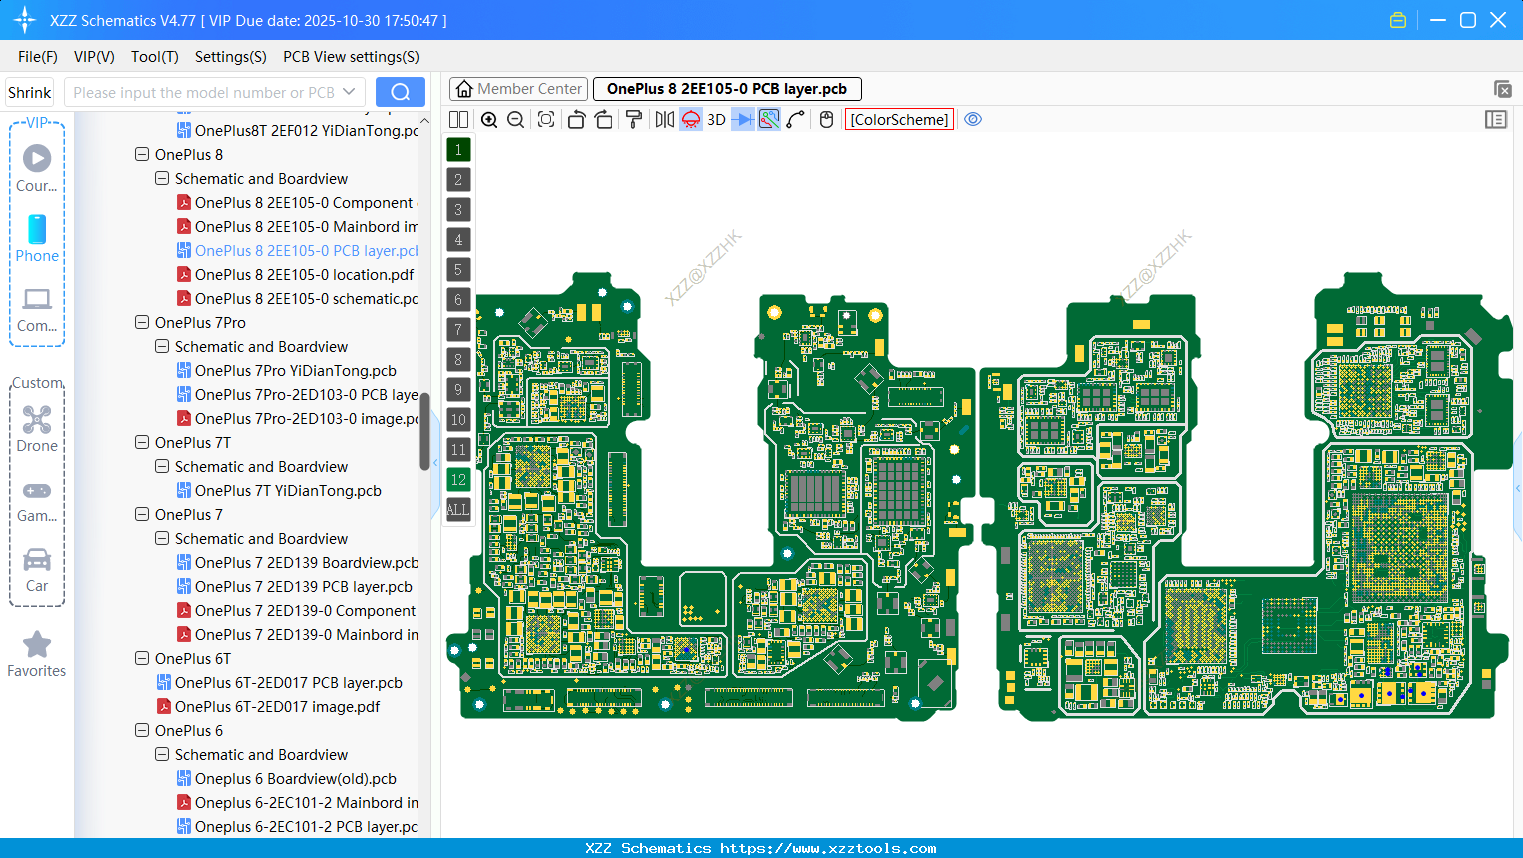Viewport: 1523px width, 858px height.
Task: Toggle the diode direction display
Action: click(743, 119)
